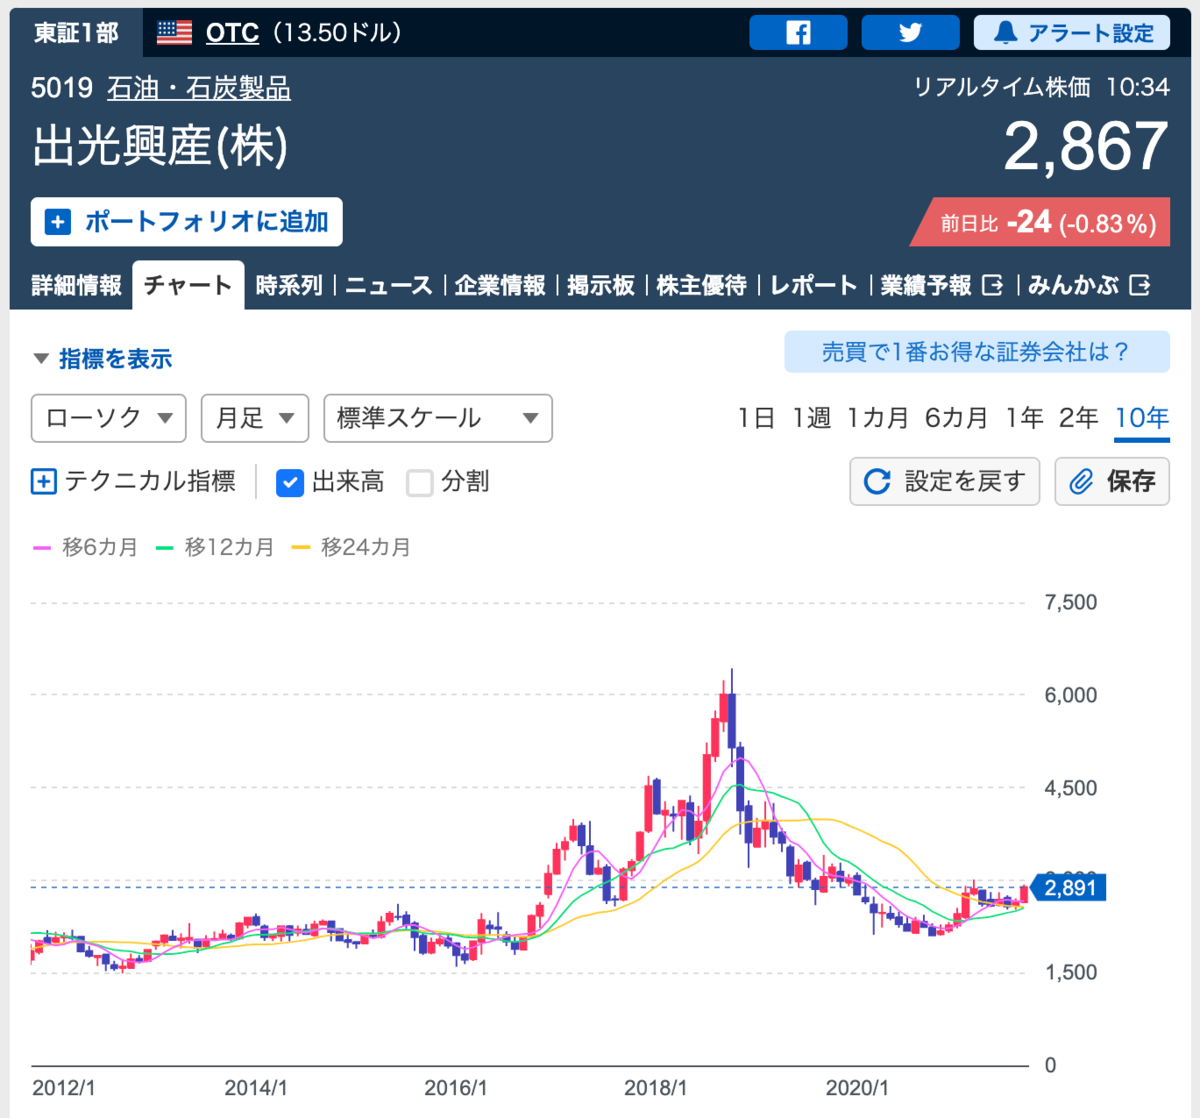
Task: Click the reset arrow icon in 設定を戻す
Action: click(877, 482)
